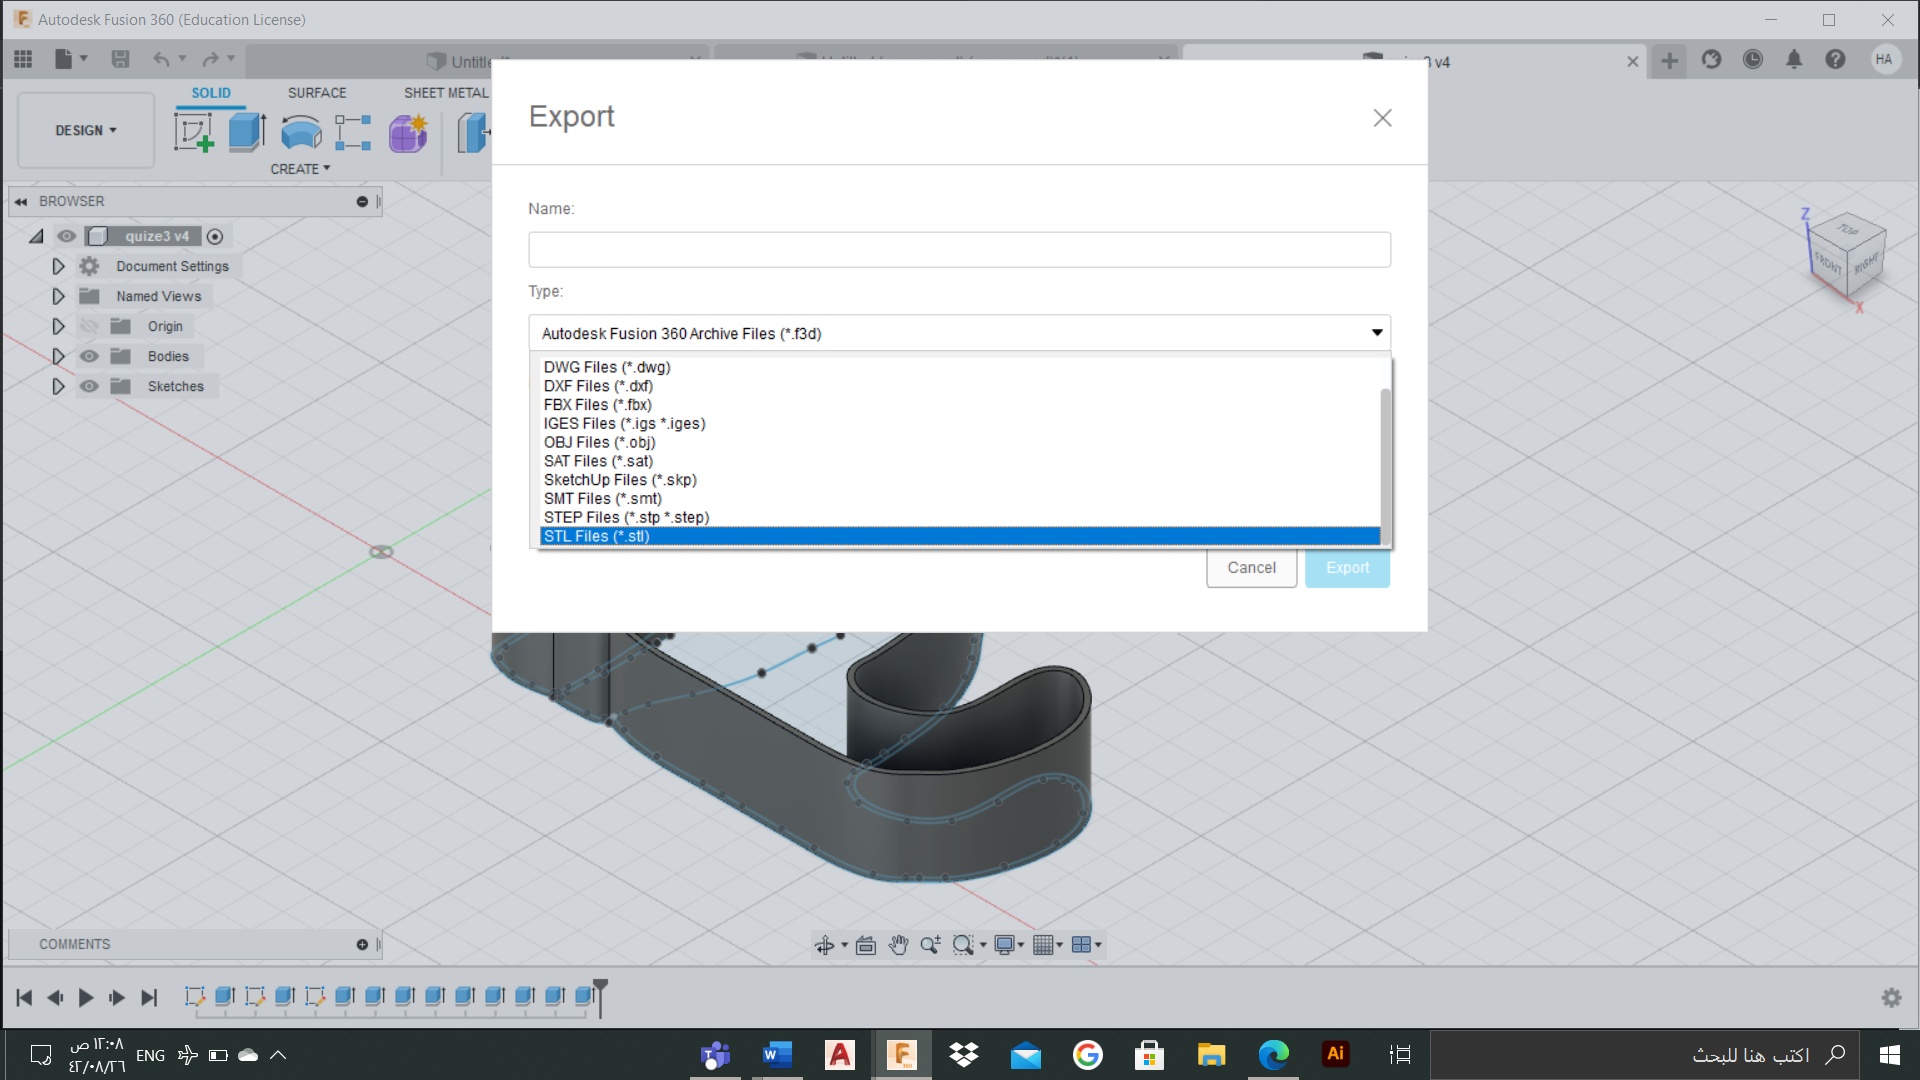
Task: Open the data panel grid icon
Action: coord(23,60)
